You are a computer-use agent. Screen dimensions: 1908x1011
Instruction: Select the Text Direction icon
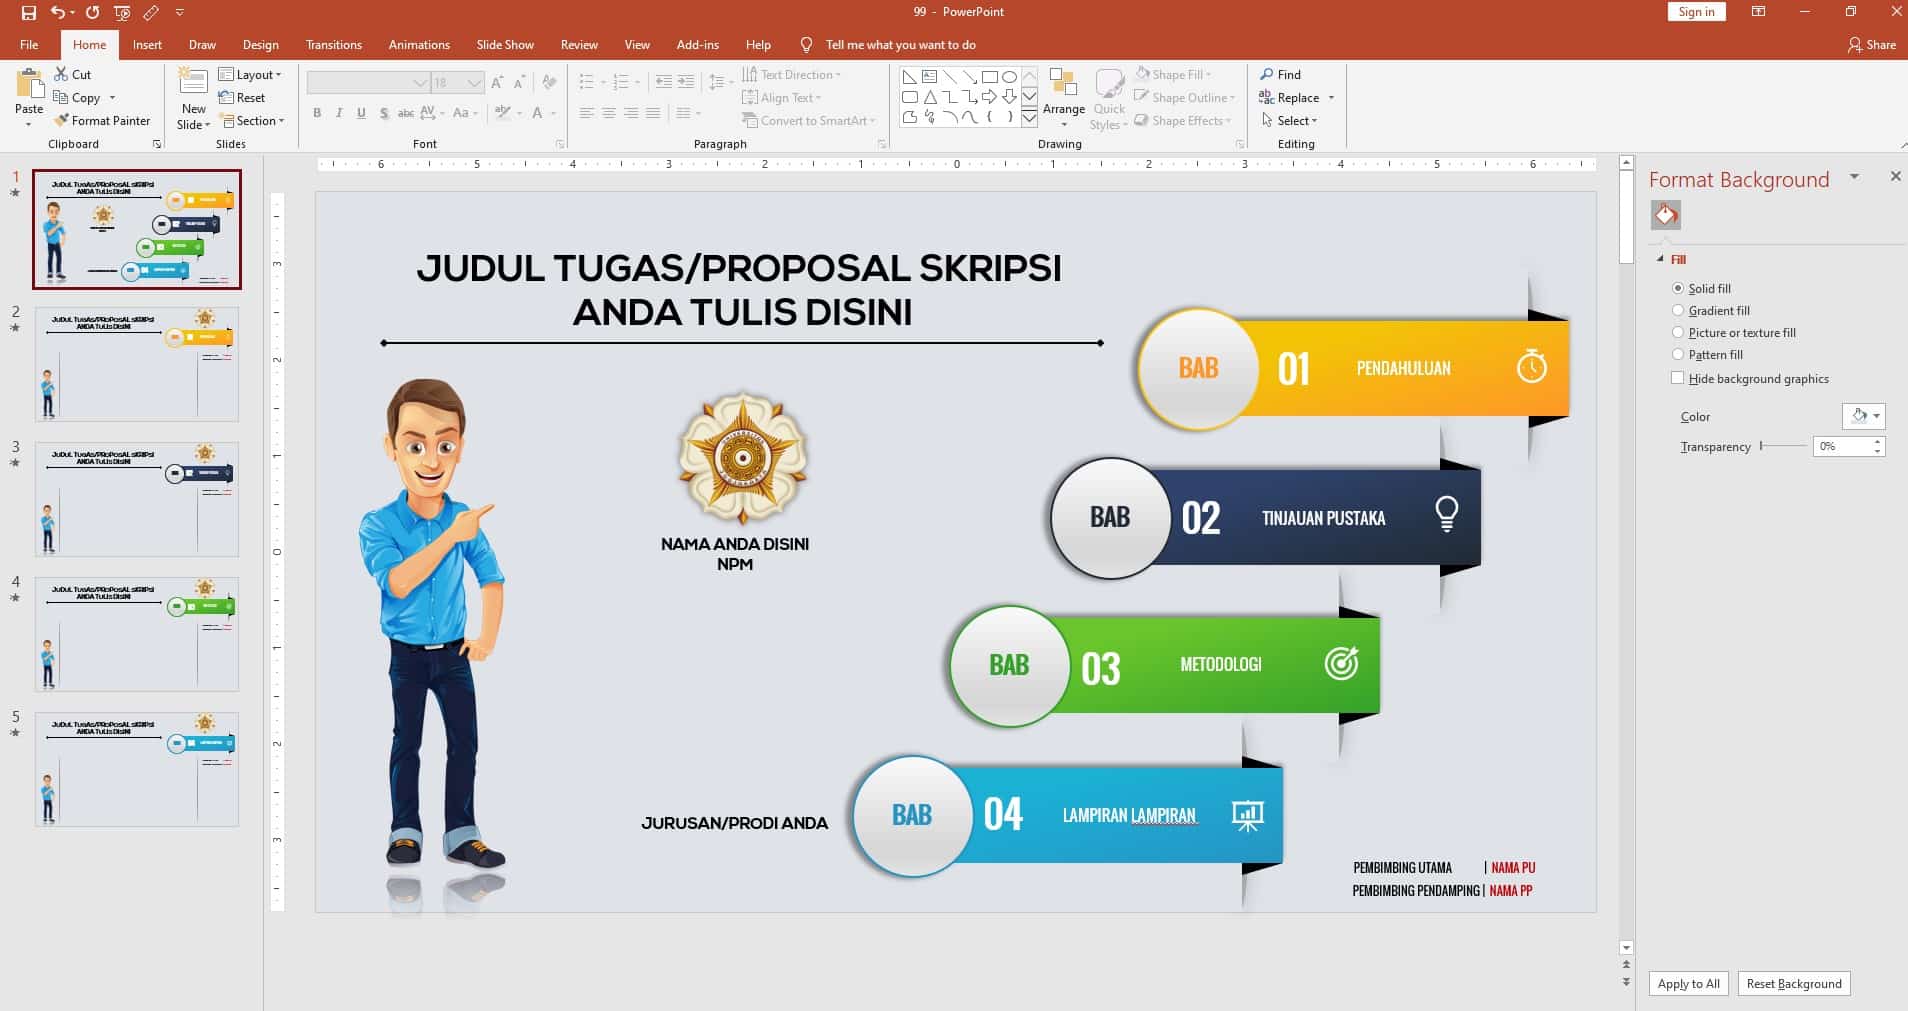[752, 74]
